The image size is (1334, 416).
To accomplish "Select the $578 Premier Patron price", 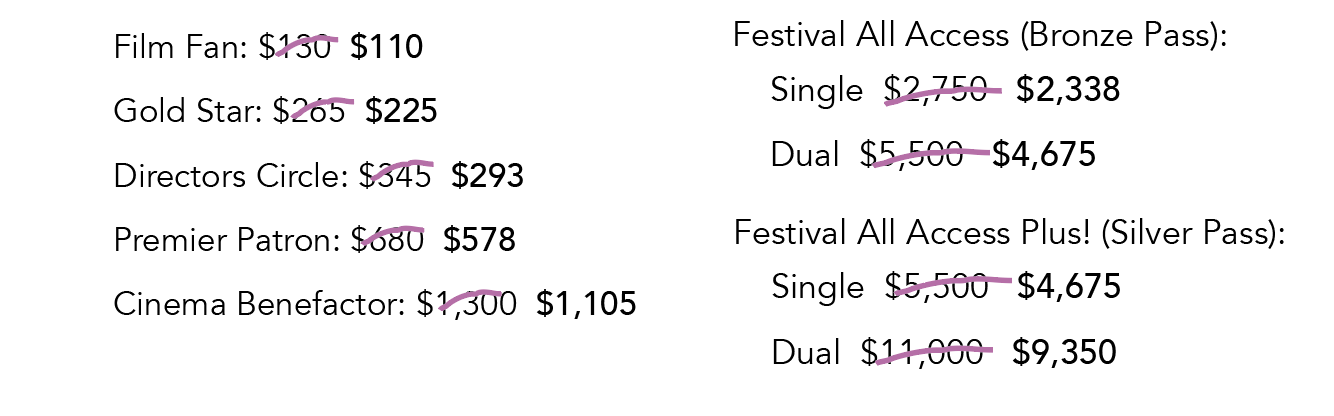I will (480, 241).
